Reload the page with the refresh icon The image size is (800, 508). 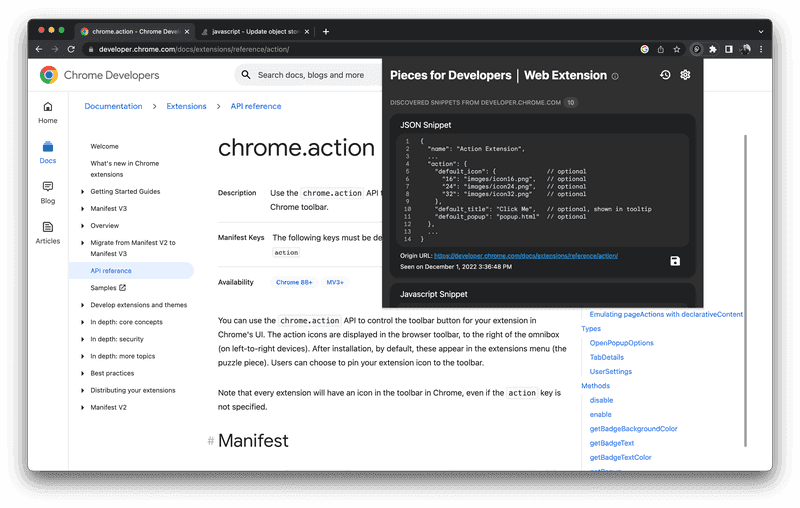point(71,49)
